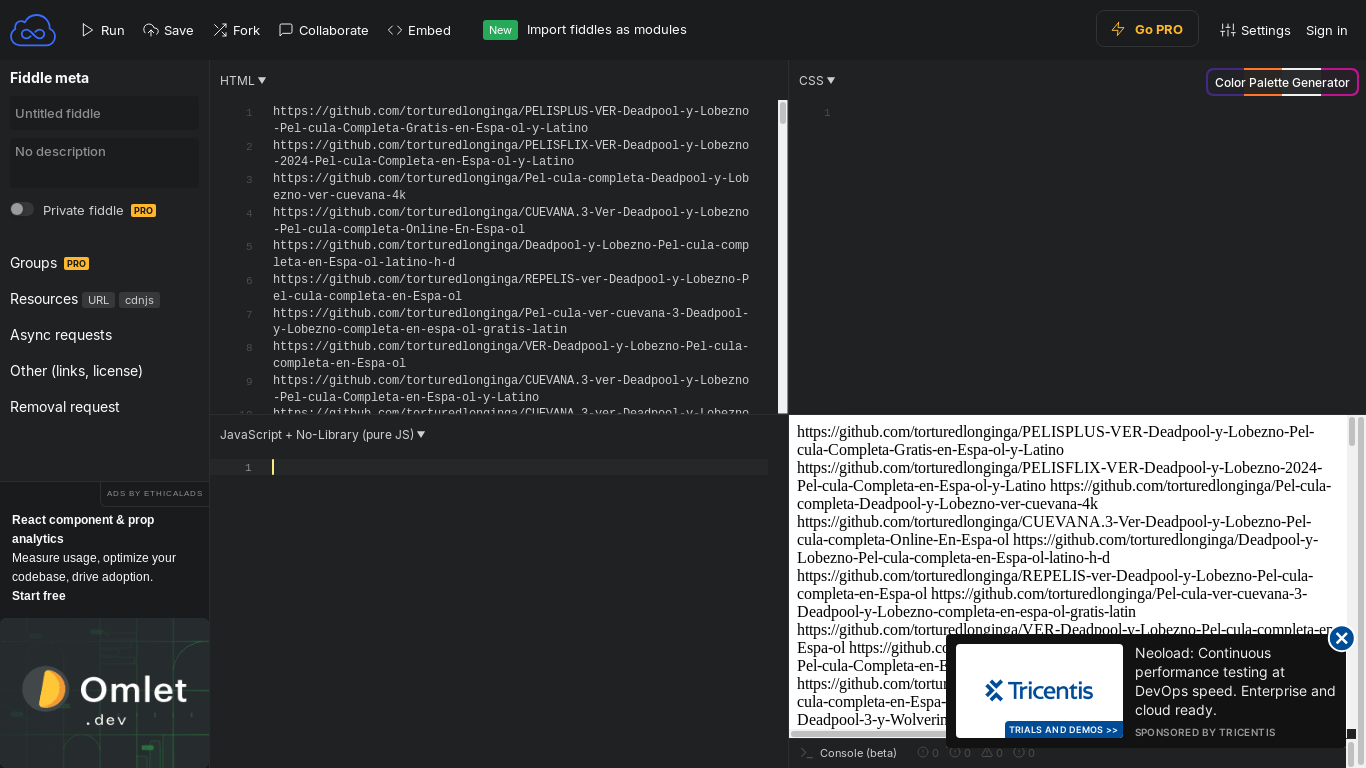Place cursor in the JavaScript editor line 1
The width and height of the screenshot is (1366, 768).
tap(519, 467)
